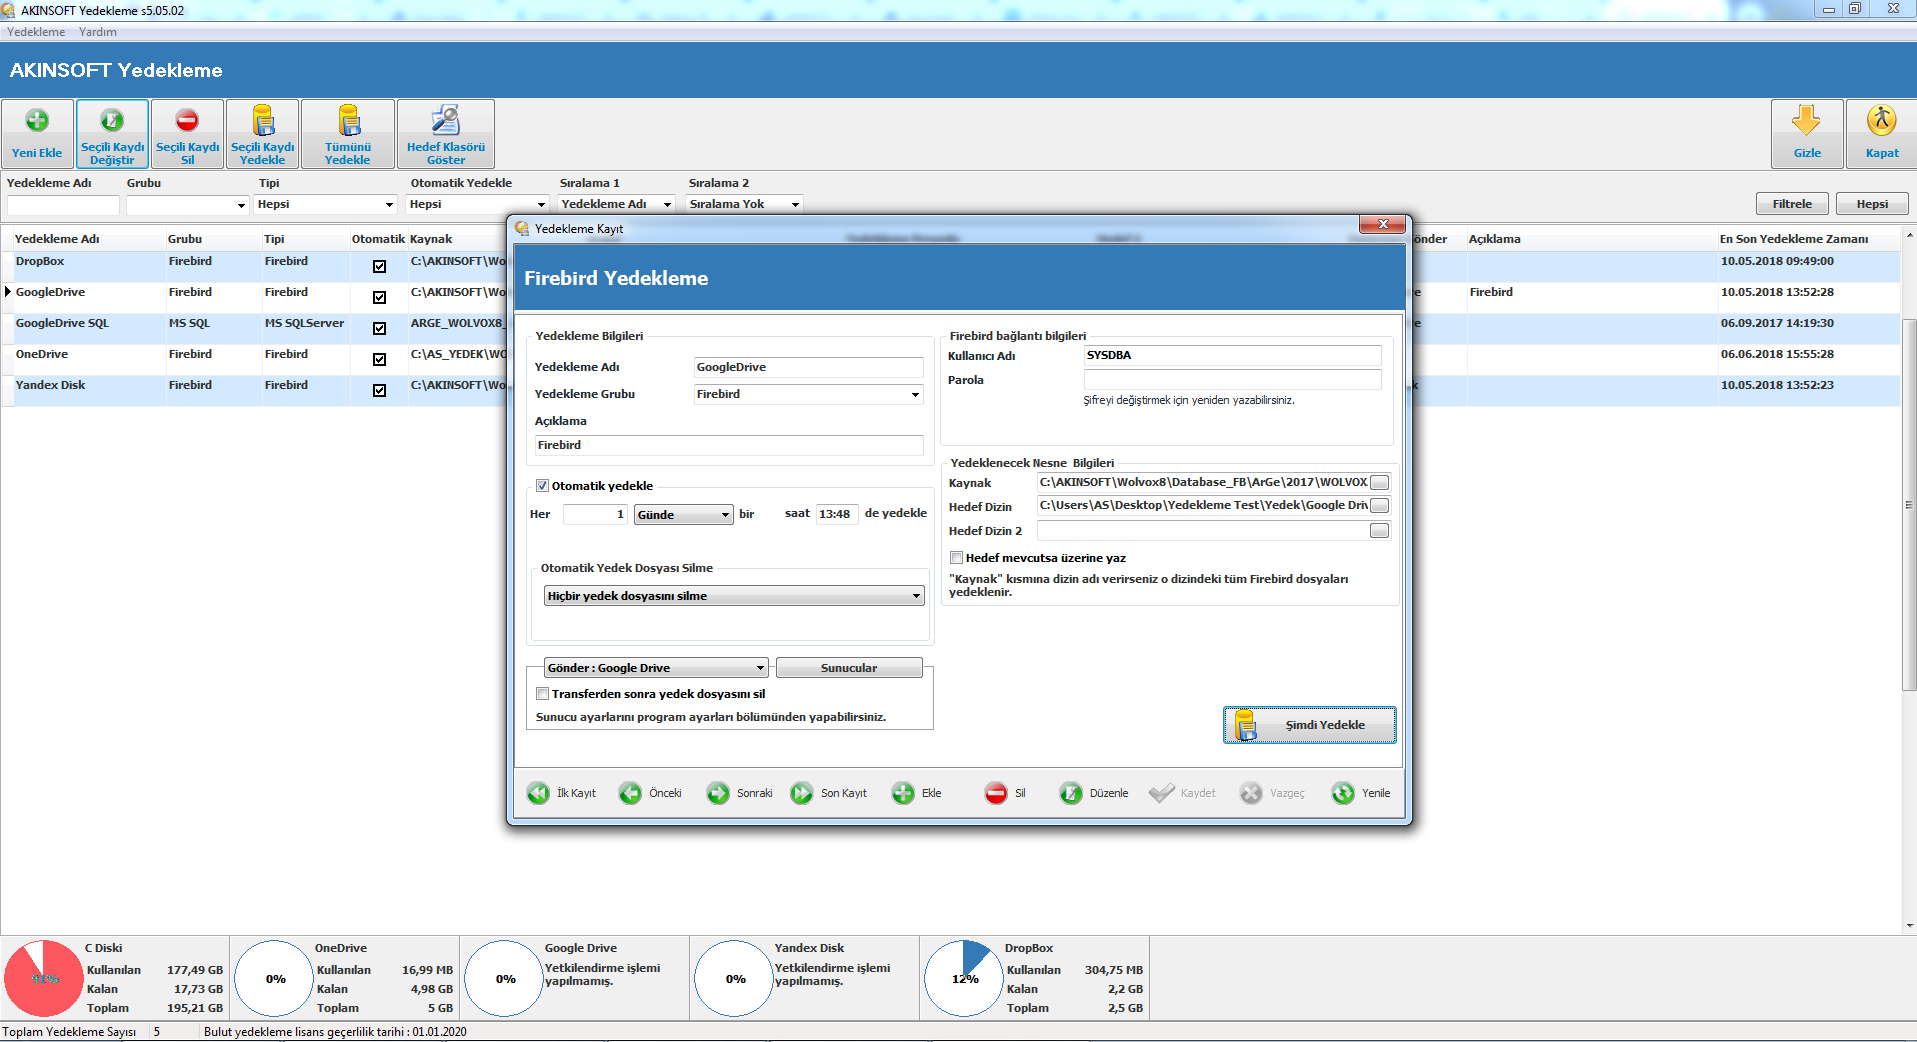Click the Parola input field

(x=1231, y=380)
